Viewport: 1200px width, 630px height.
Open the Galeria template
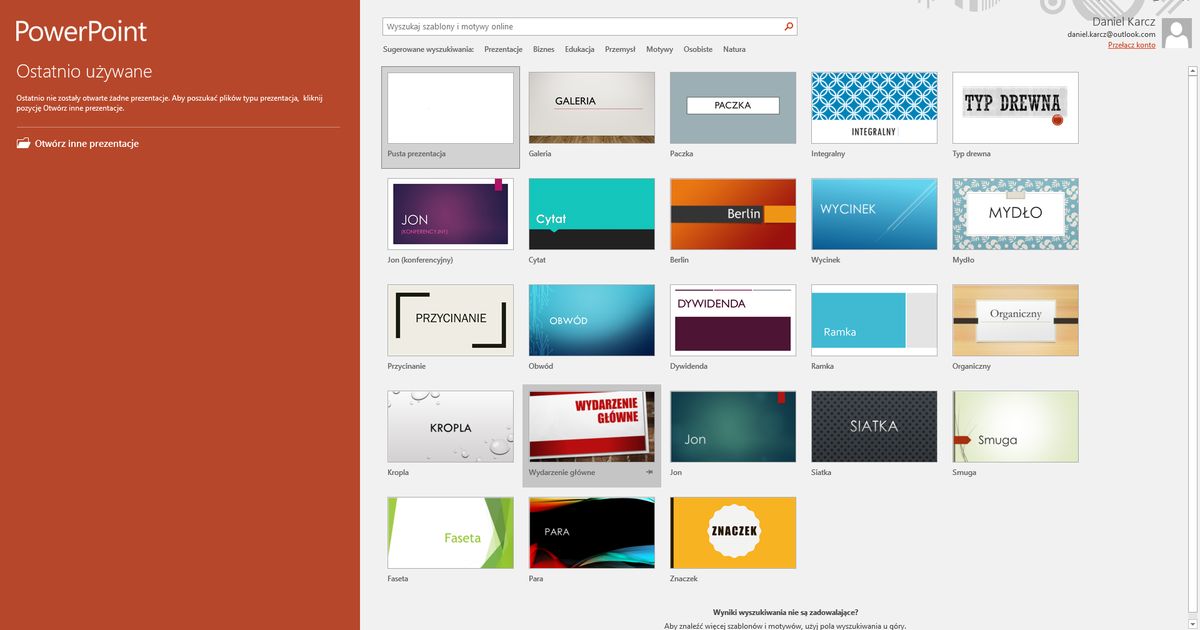coord(591,107)
